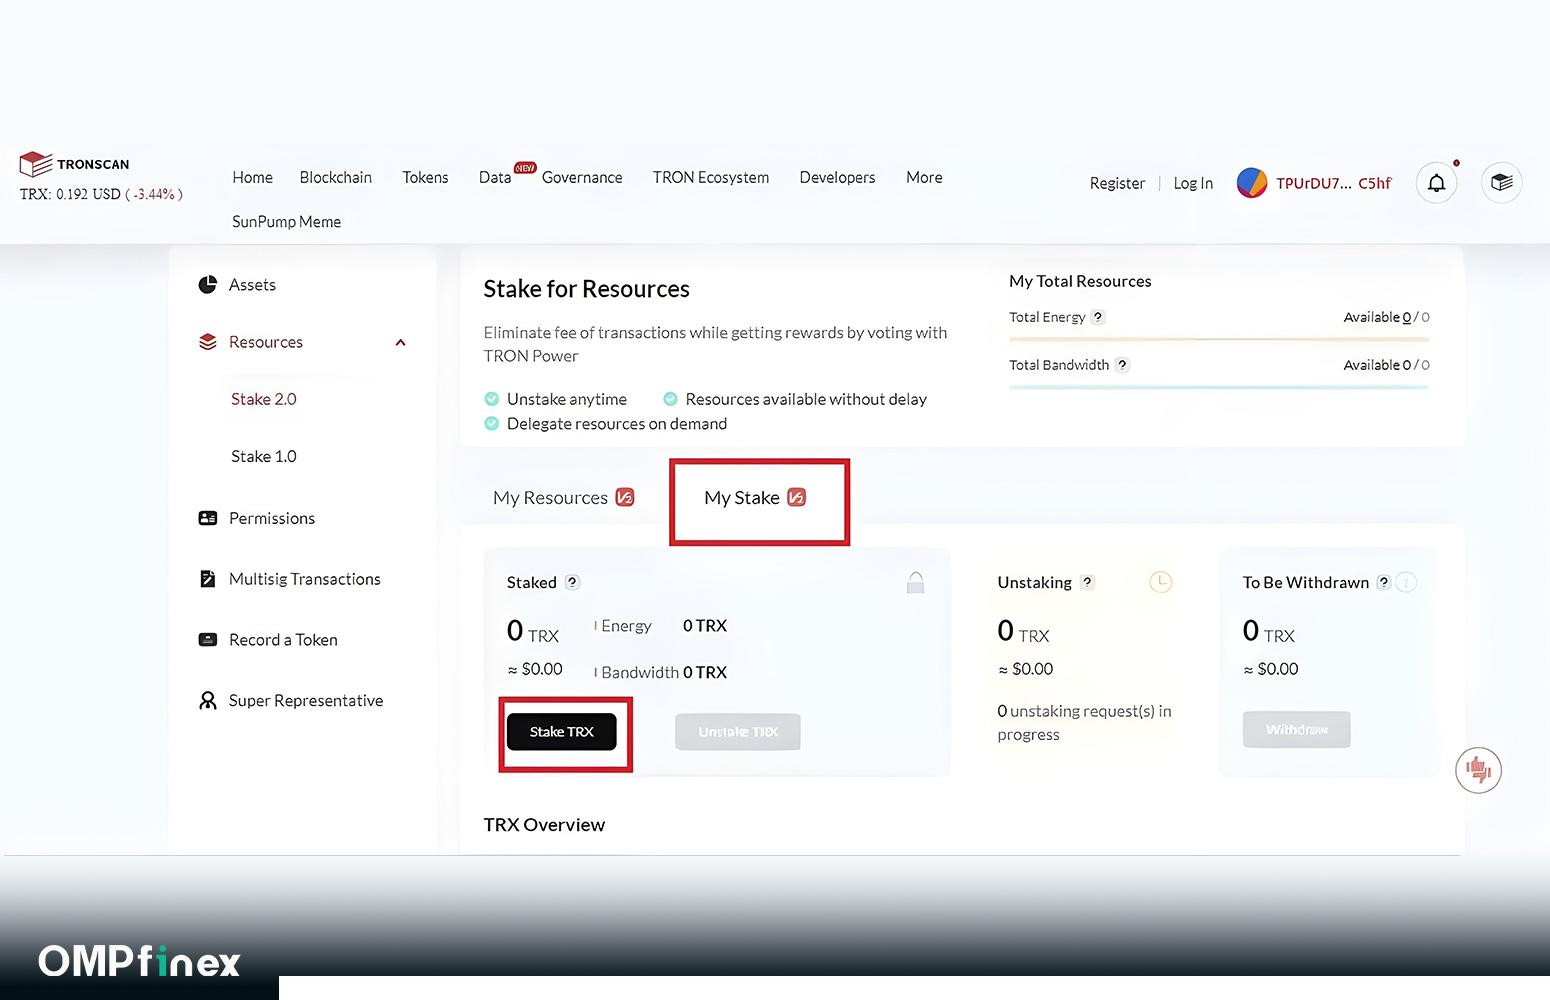This screenshot has height=1000, width=1550.
Task: Click the Log In link
Action: (x=1193, y=183)
